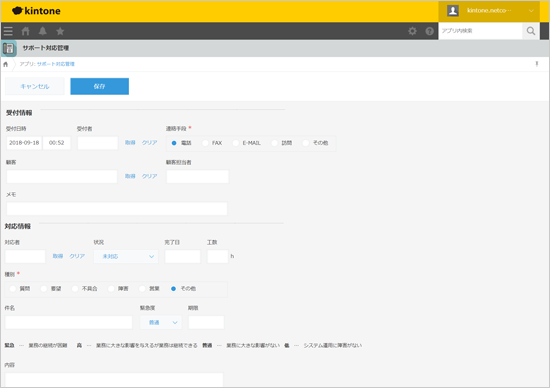The width and height of the screenshot is (550, 388).
Task: Select the 訪問 radio button
Action: [x=275, y=143]
